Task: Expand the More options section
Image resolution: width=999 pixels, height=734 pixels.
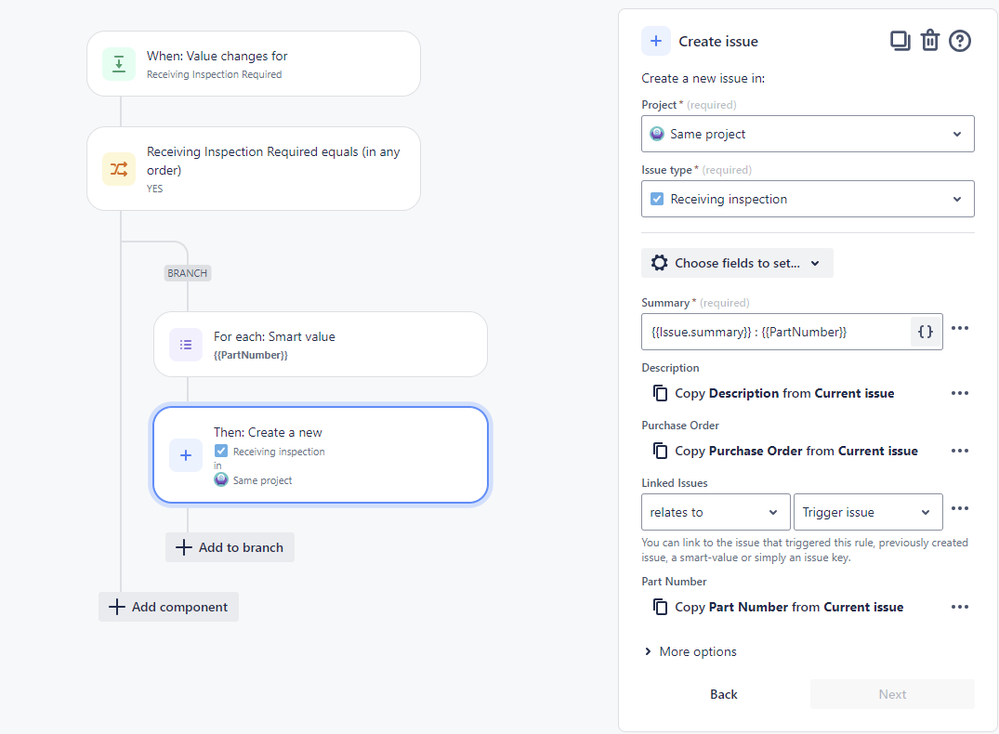Action: pos(691,651)
